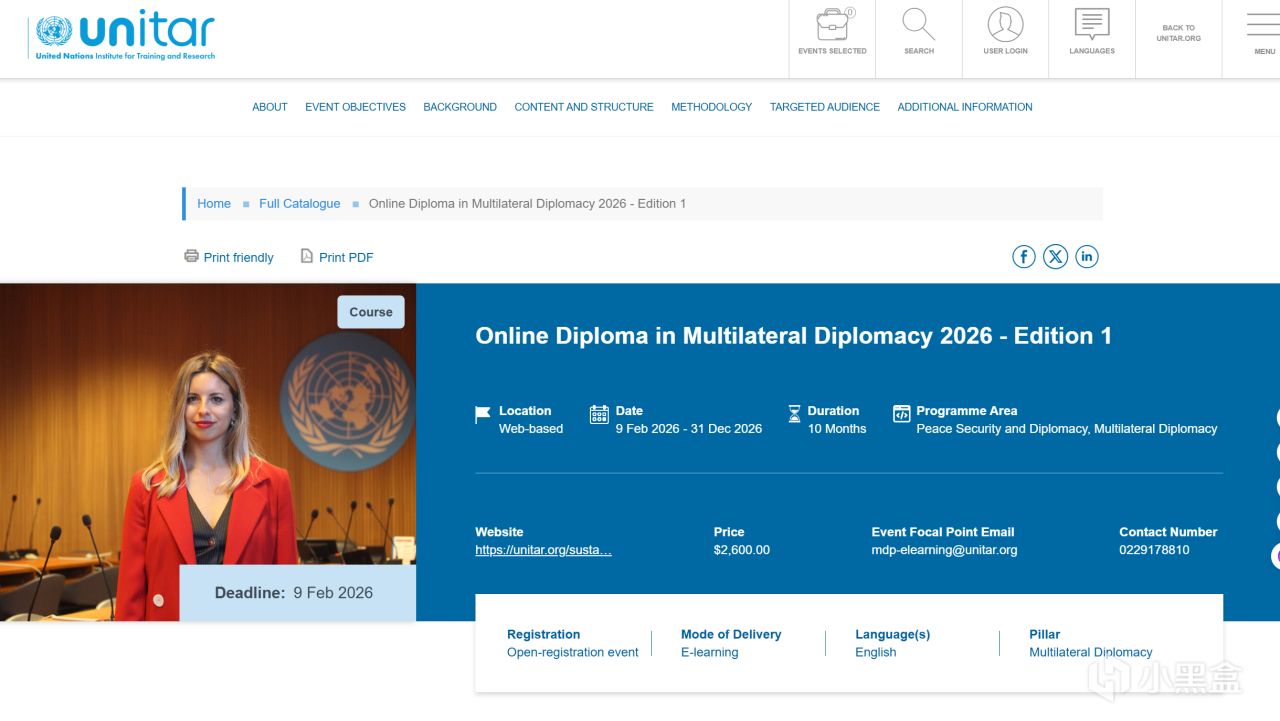Screen dimensions: 1280x721
Task: Share the course on LinkedIn
Action: (x=1087, y=257)
